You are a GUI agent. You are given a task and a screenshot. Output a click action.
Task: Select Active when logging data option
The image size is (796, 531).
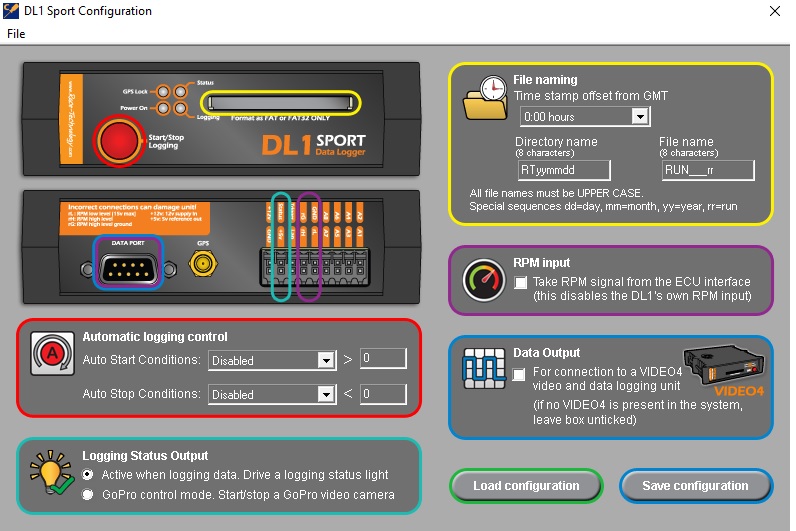[89, 474]
